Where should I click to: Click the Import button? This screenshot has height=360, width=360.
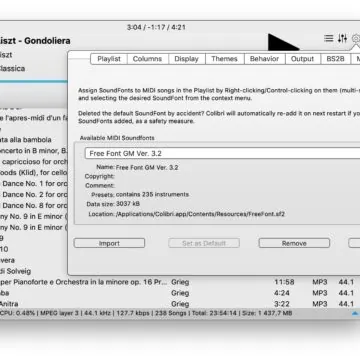(x=109, y=243)
